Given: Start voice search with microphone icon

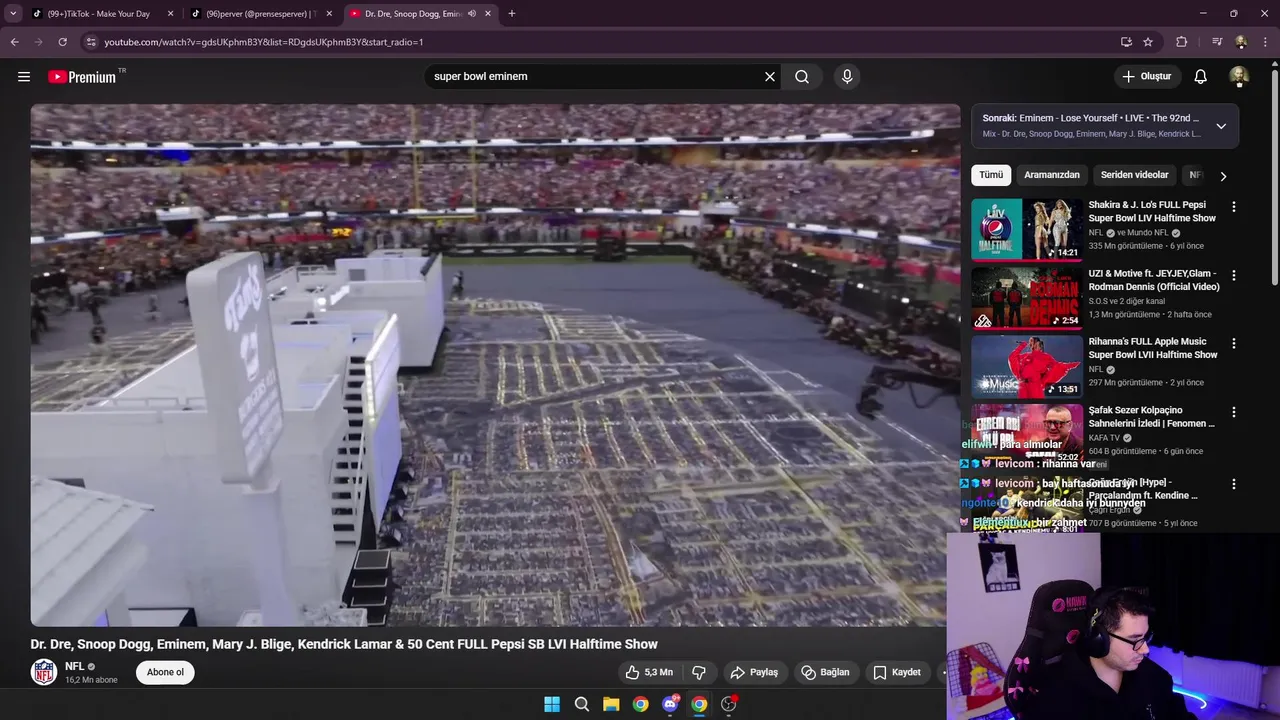Looking at the screenshot, I should point(847,76).
